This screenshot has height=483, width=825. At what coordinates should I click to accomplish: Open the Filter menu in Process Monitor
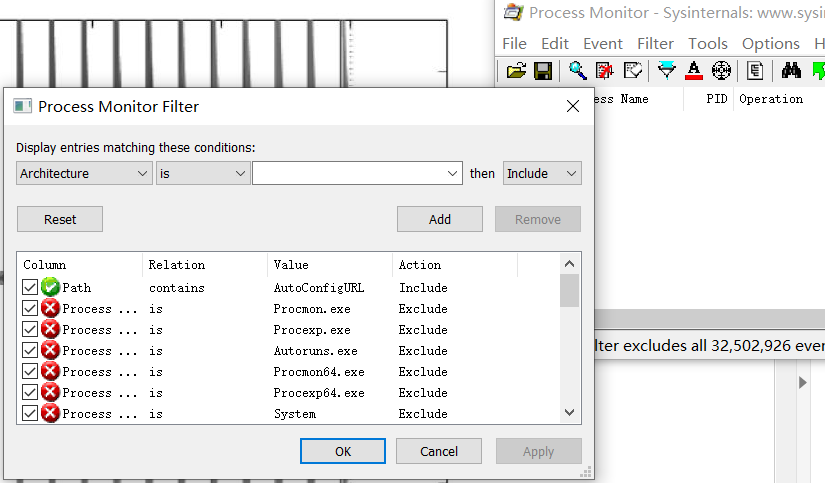656,43
